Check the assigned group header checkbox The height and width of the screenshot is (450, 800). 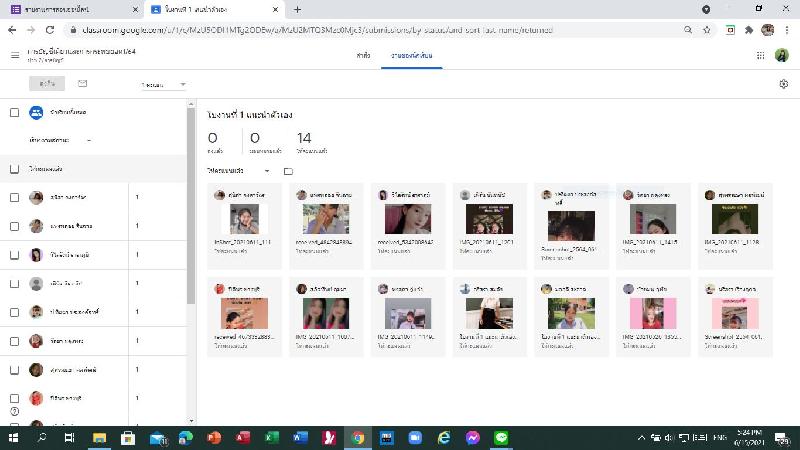click(14, 169)
